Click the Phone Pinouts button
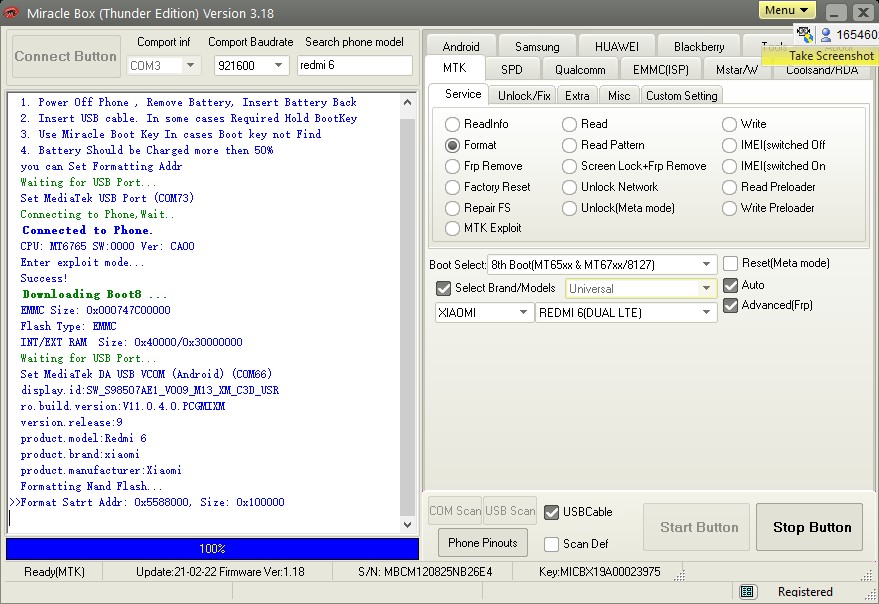879x604 pixels. tap(483, 542)
